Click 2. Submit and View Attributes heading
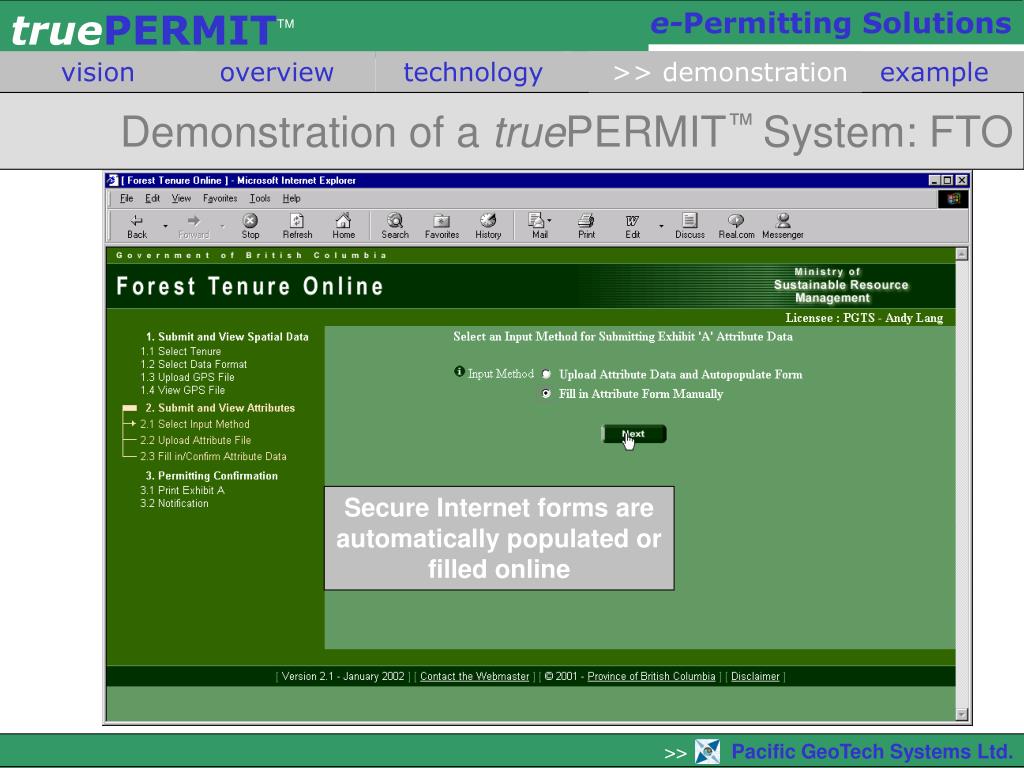 click(x=220, y=408)
